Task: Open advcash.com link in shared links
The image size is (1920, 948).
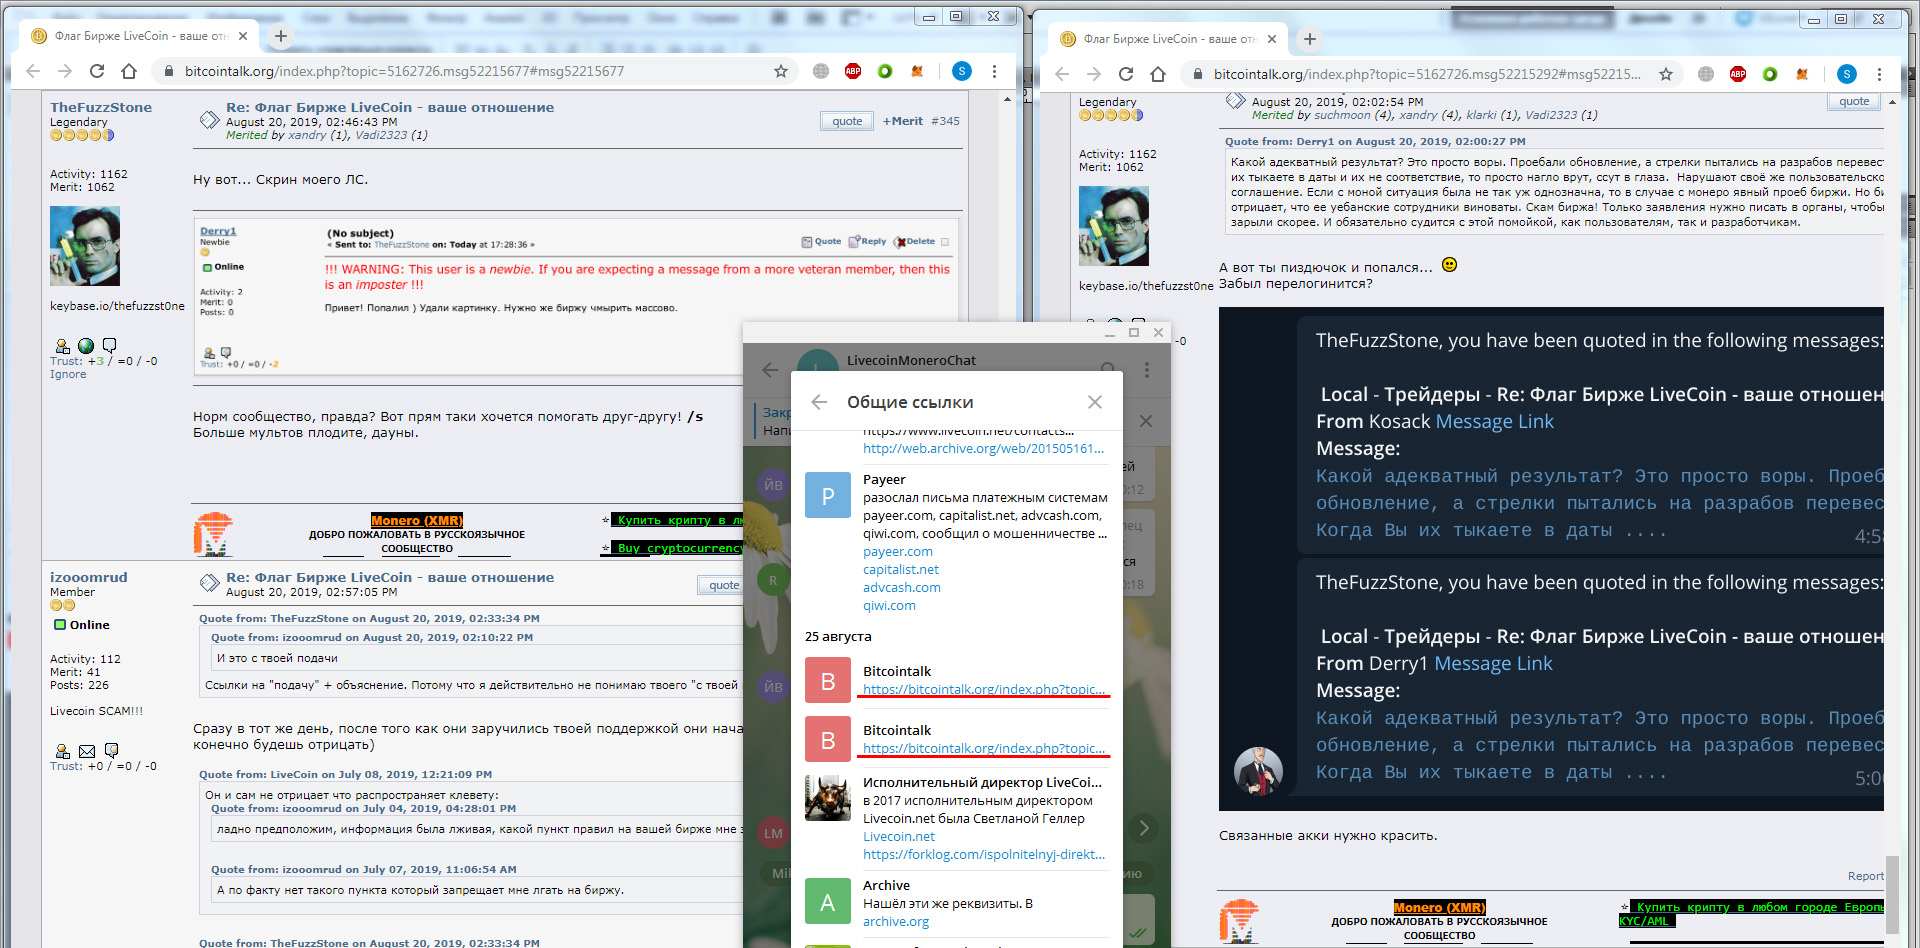Action: 902,588
